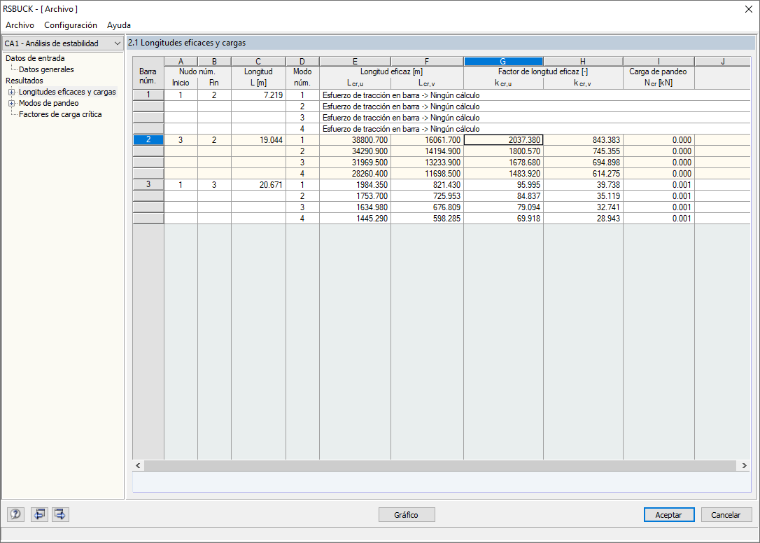Click column header C

[x=258, y=62]
